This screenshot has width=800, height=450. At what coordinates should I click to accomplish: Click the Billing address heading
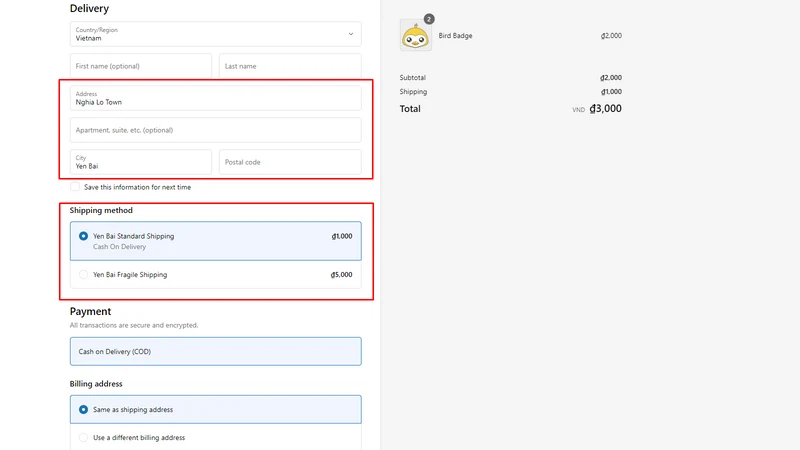click(x=96, y=384)
